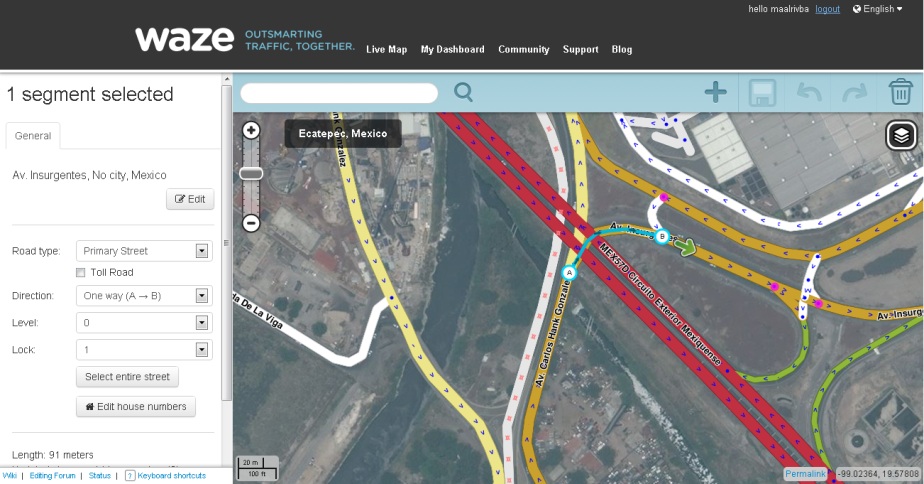Open the Community menu
This screenshot has width=924, height=484.
click(x=524, y=50)
